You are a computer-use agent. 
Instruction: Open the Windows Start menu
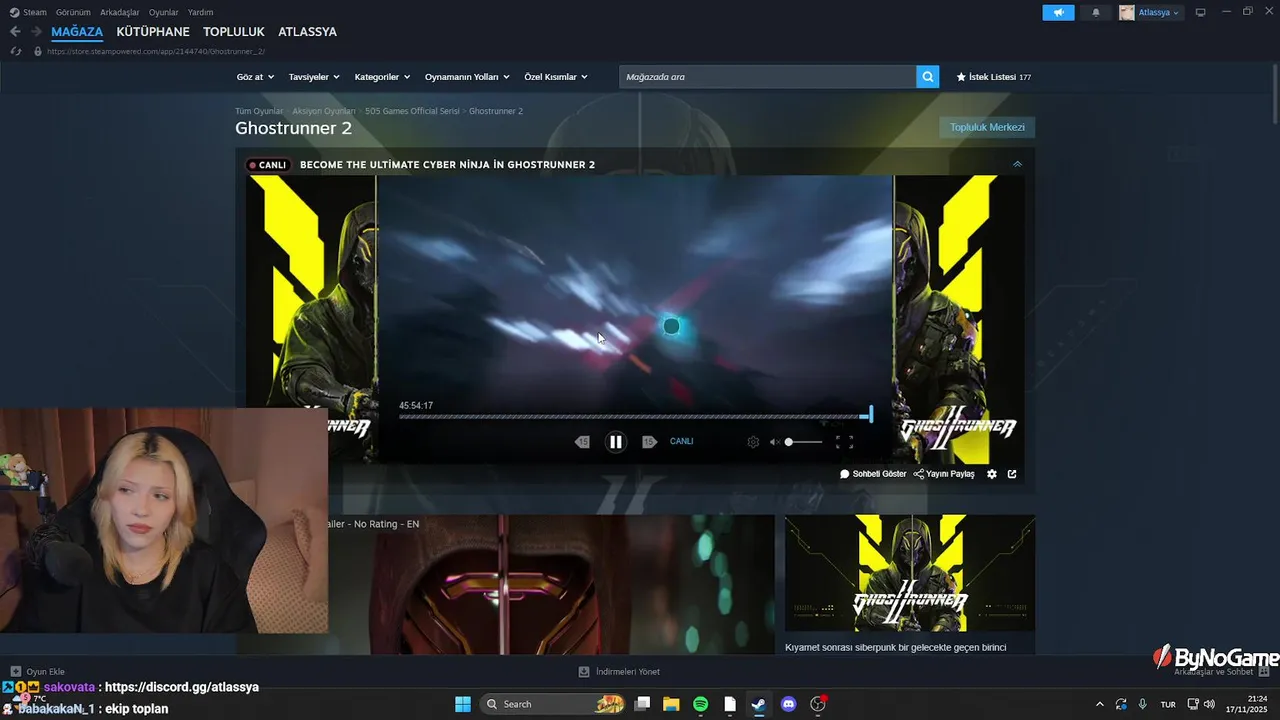463,704
